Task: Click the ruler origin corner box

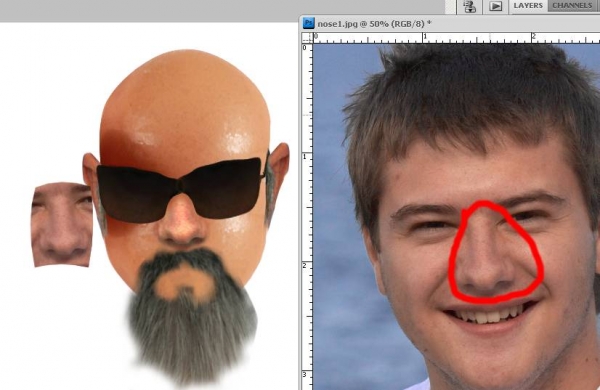Action: tap(307, 38)
